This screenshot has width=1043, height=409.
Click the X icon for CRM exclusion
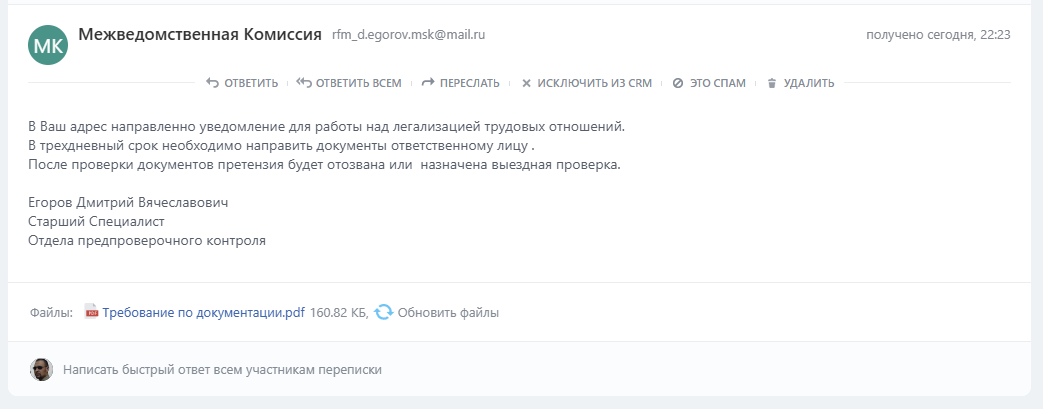point(526,83)
